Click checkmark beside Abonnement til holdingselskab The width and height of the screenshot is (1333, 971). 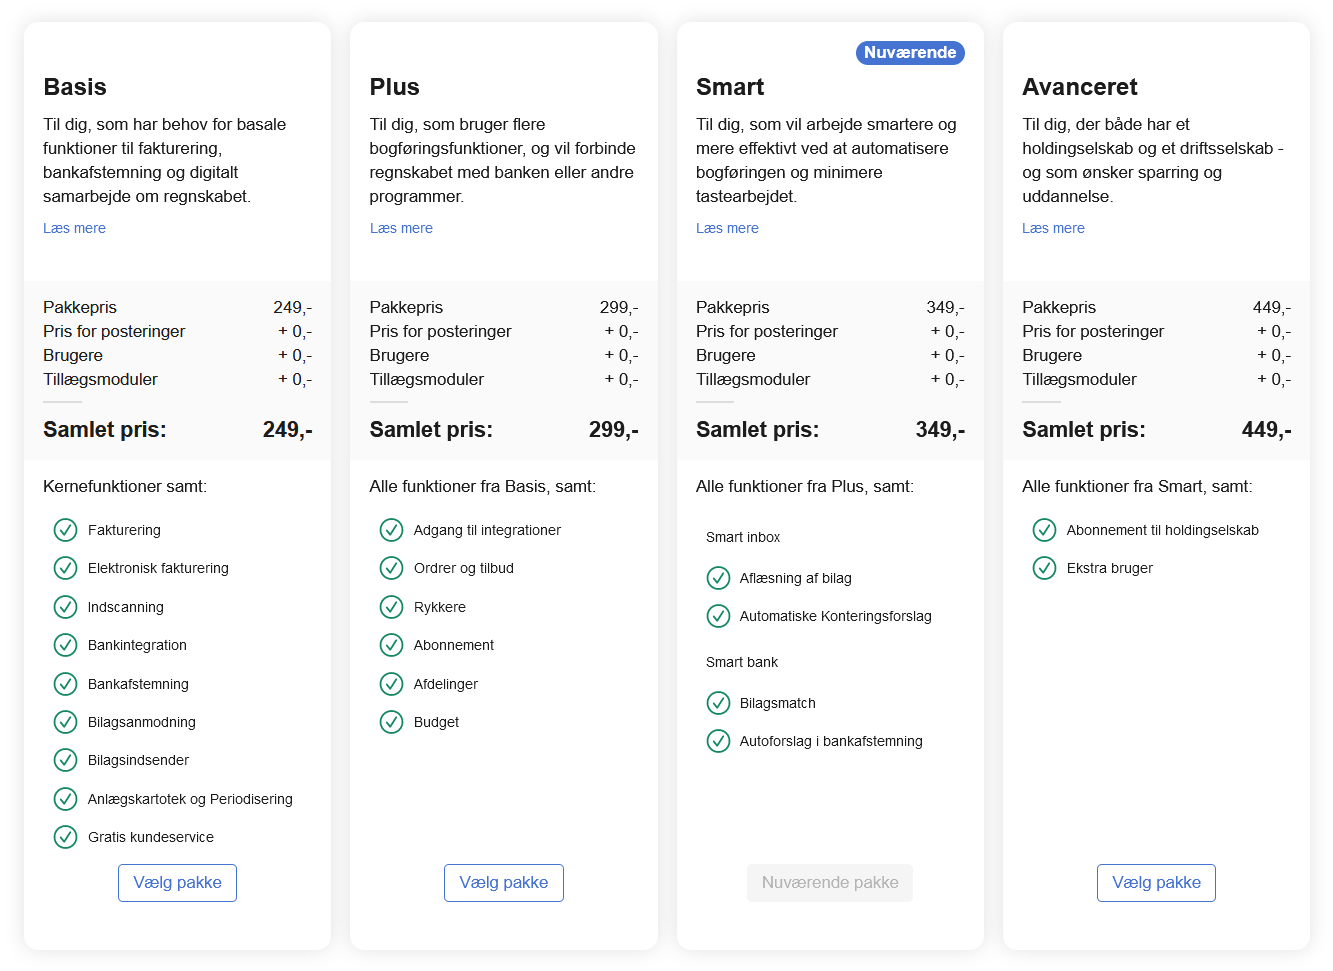[1044, 530]
